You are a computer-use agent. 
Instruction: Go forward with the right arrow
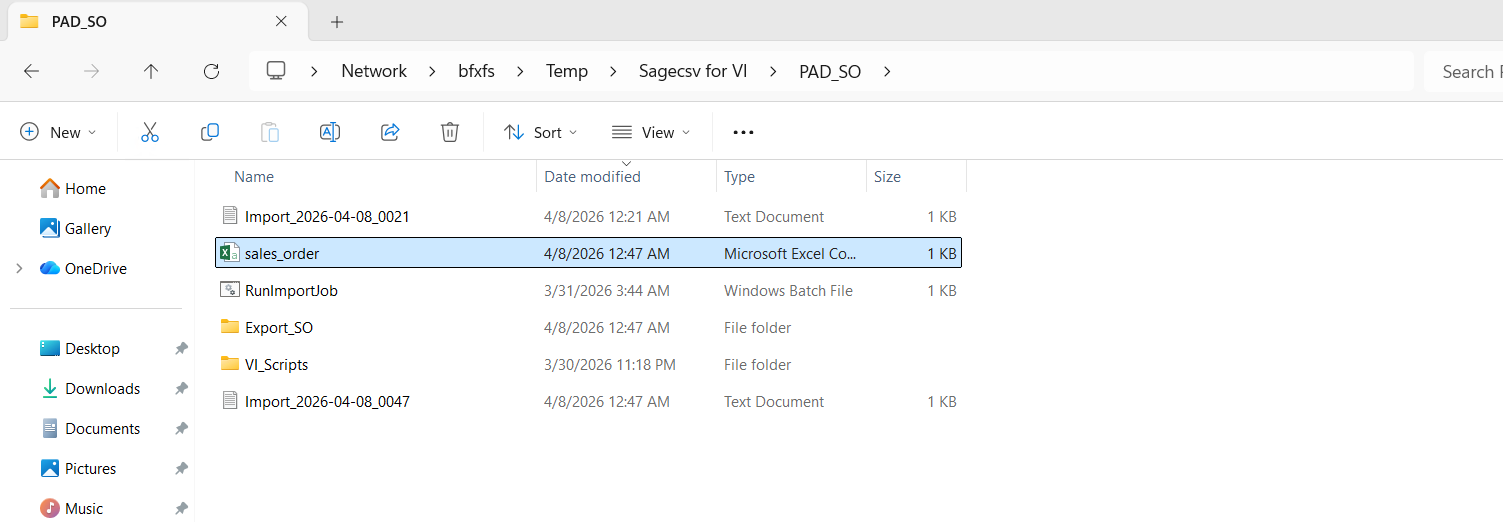point(91,71)
